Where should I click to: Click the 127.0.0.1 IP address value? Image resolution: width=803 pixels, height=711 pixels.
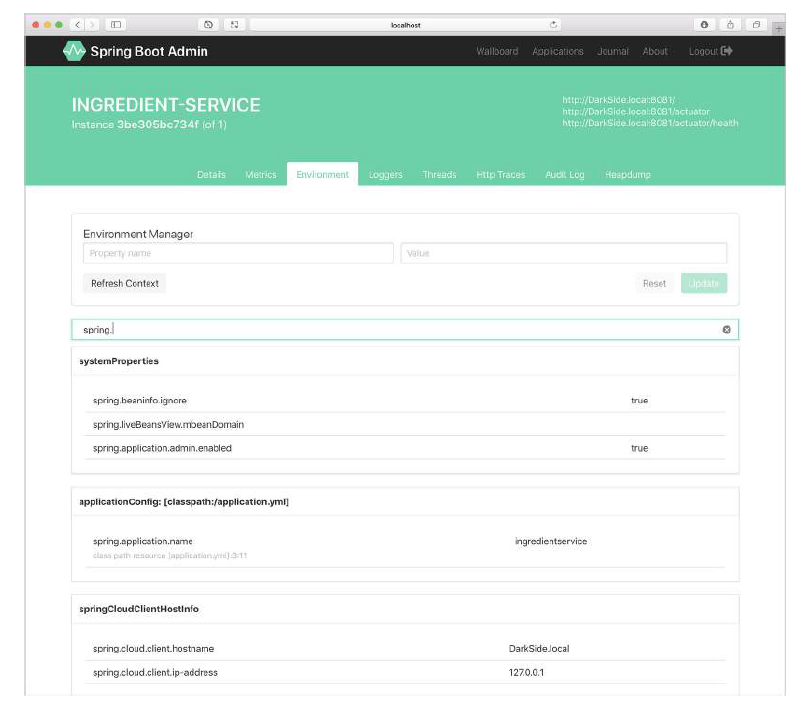tap(526, 672)
